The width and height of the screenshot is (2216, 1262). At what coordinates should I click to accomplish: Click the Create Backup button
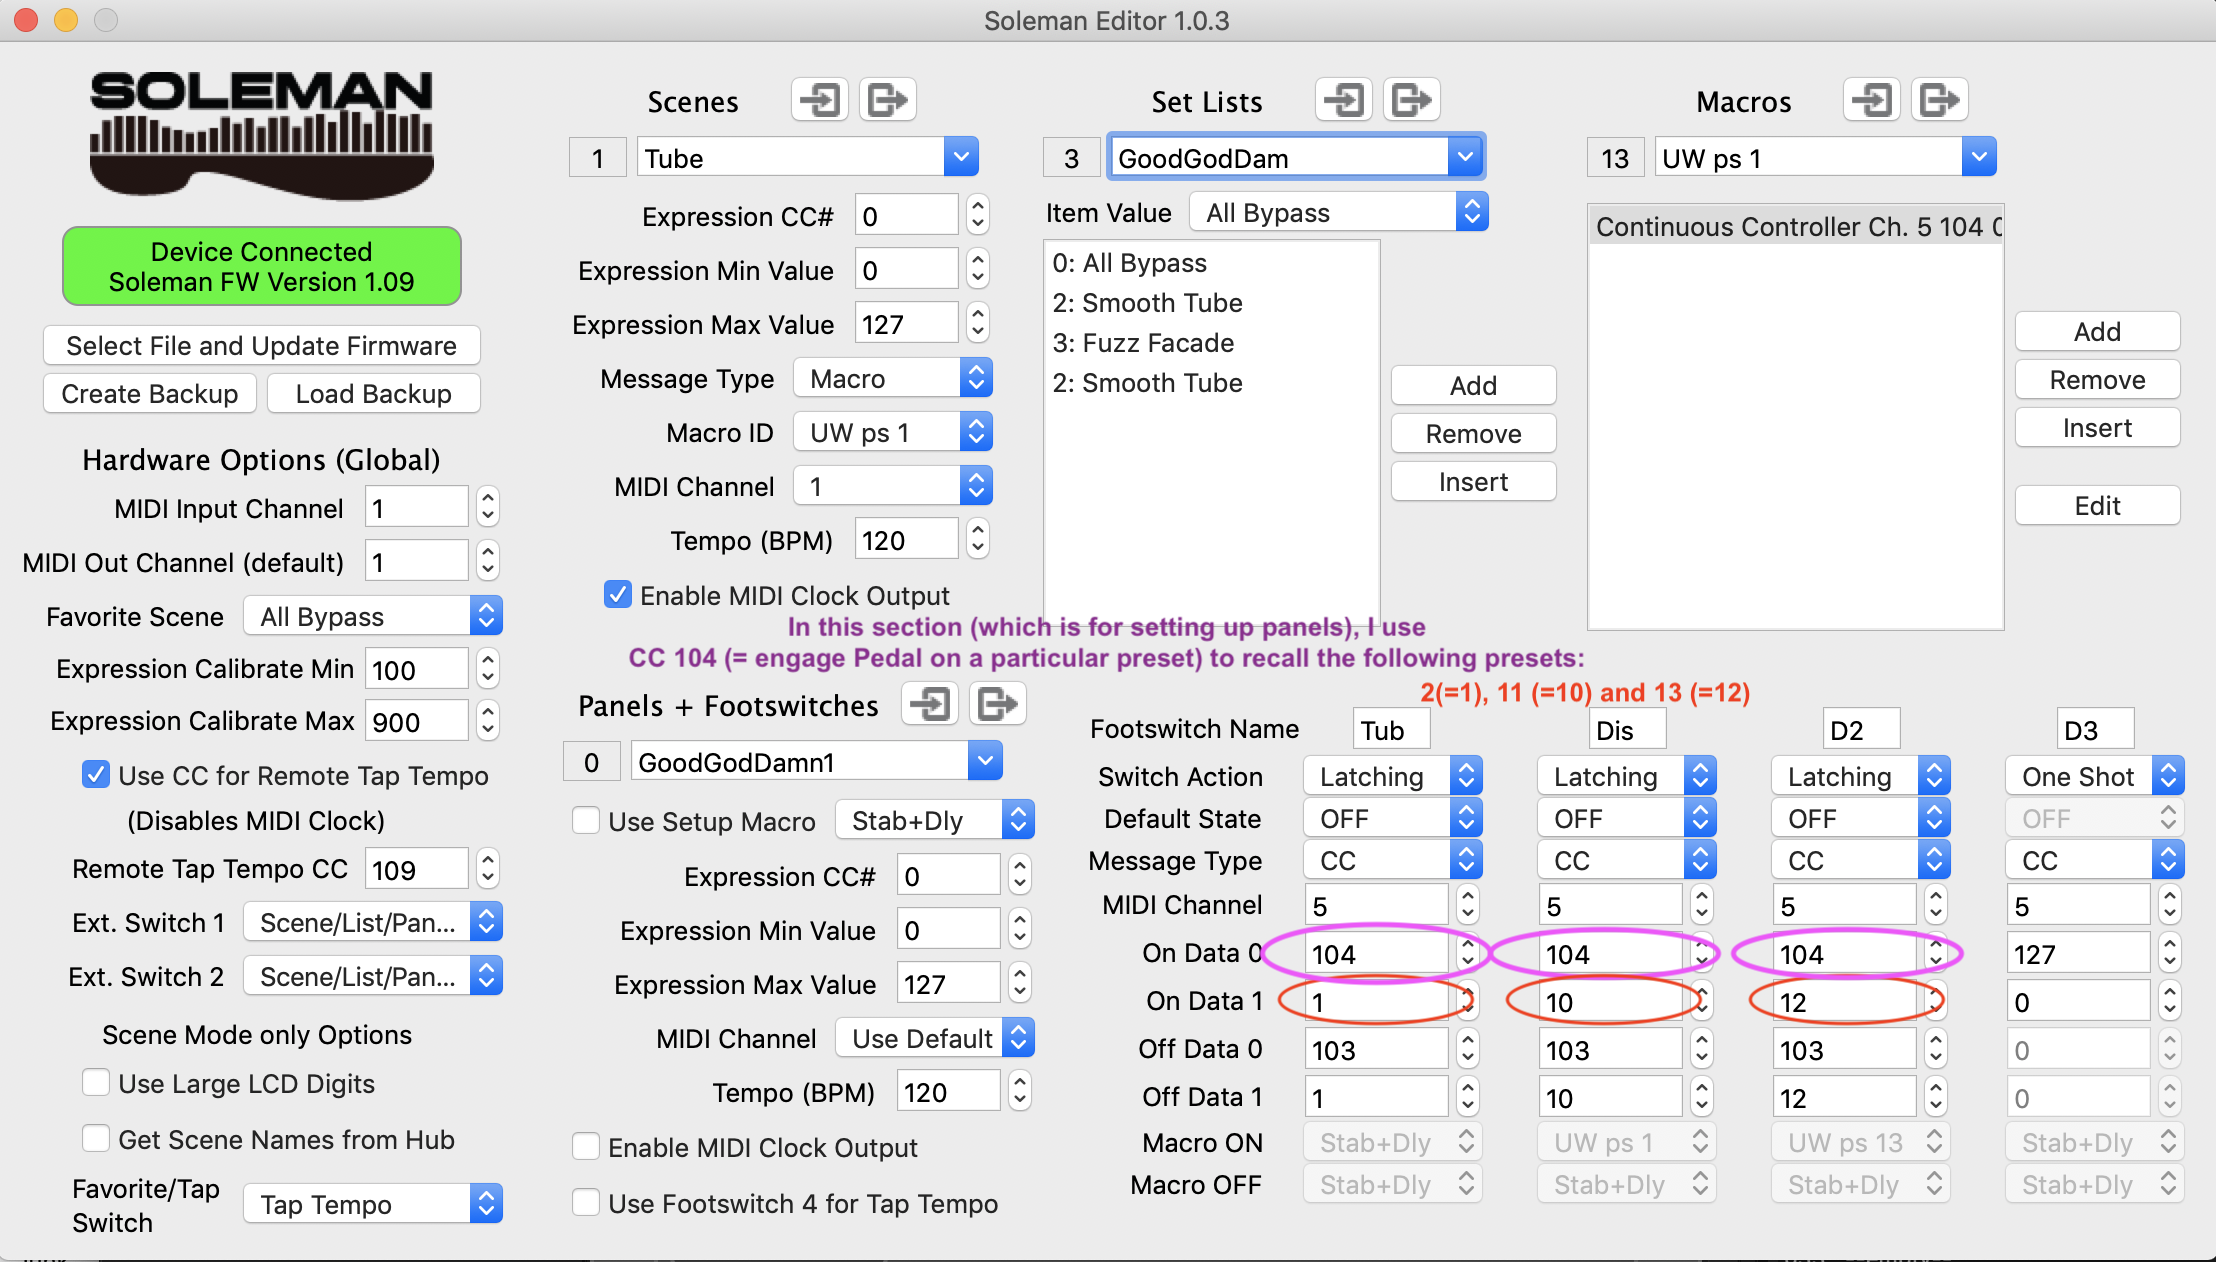150,393
